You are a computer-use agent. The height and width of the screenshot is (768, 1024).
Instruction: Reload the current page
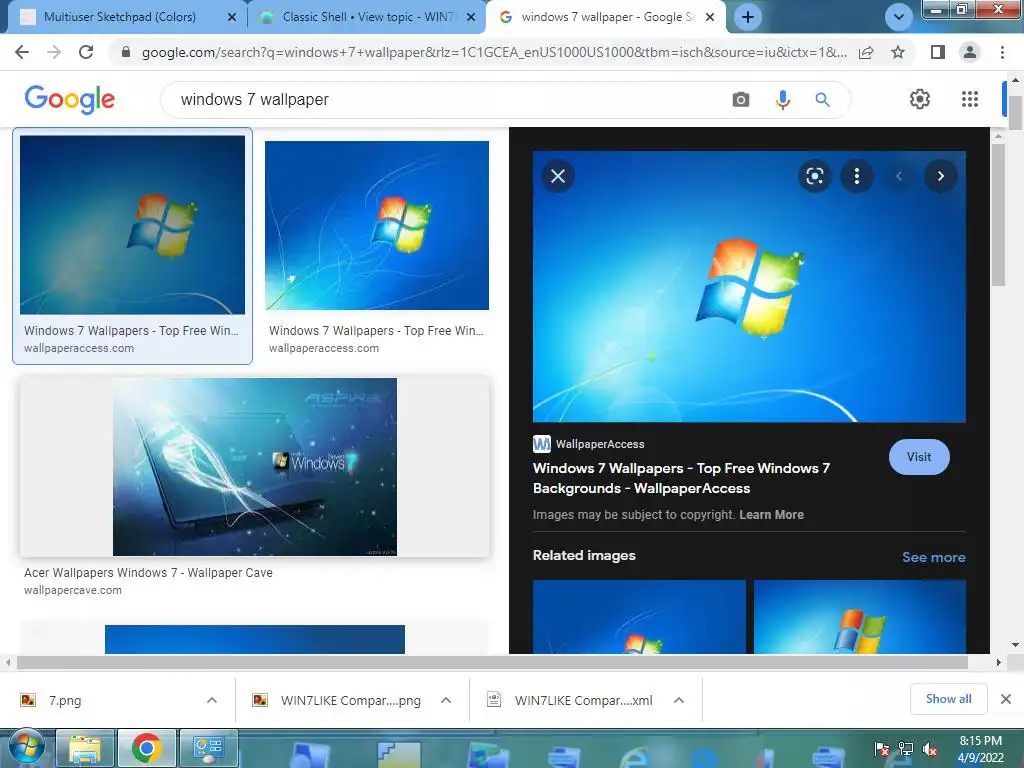(x=86, y=52)
